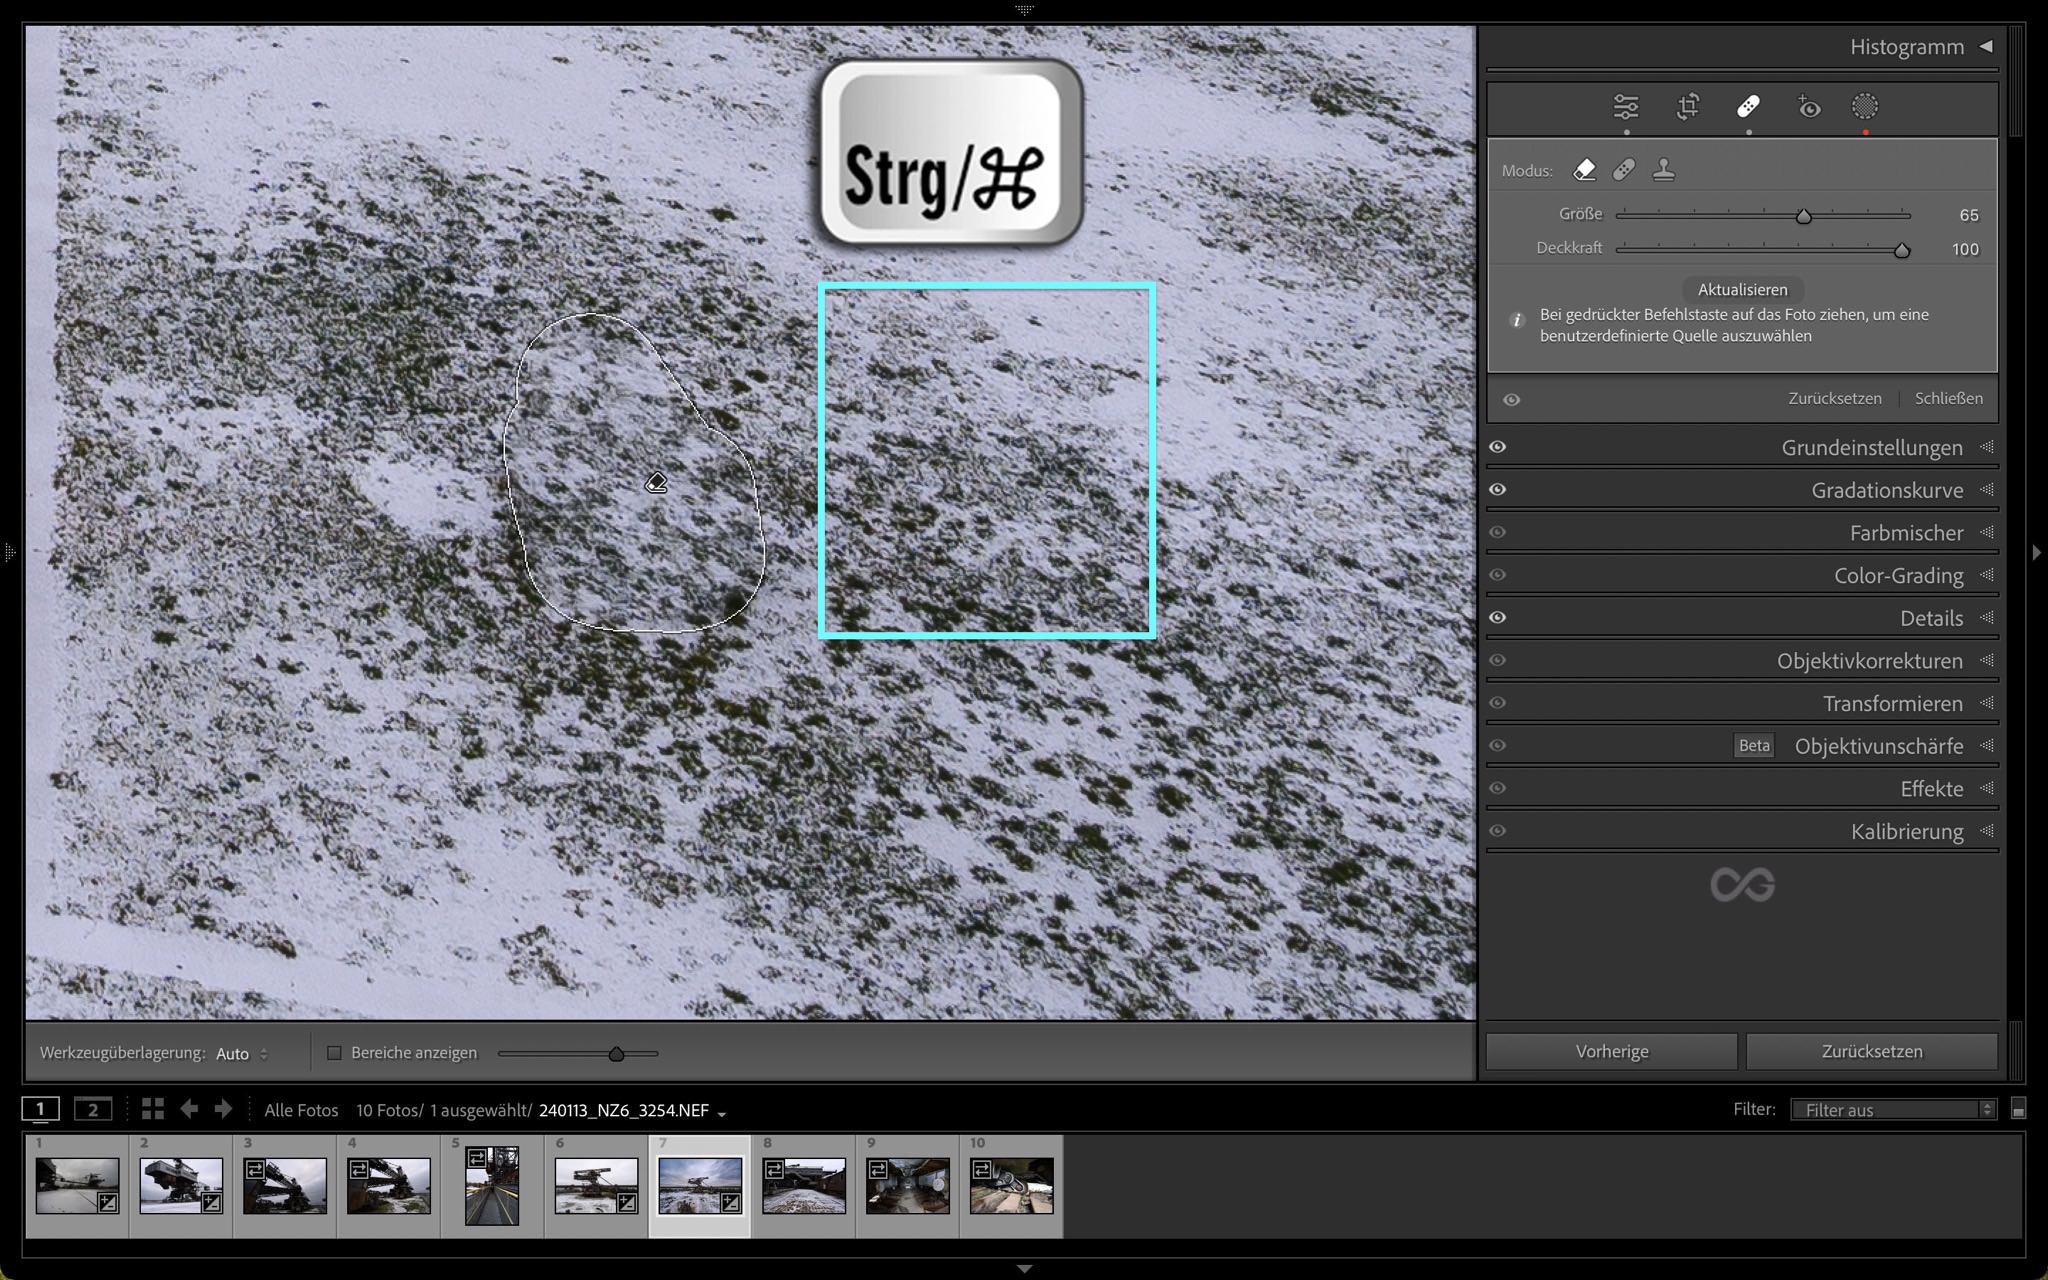Select the Crop overlay tool
This screenshot has height=1280, width=2048.
(1688, 107)
